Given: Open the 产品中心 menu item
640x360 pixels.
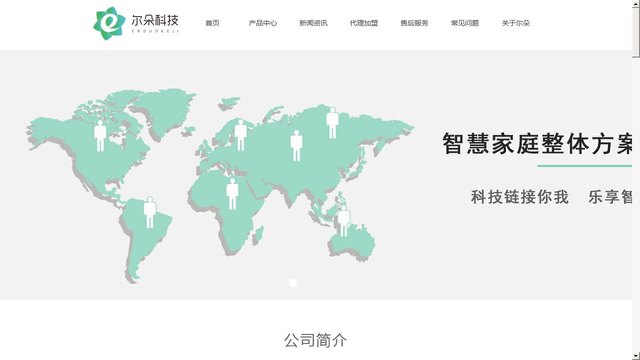Looking at the screenshot, I should pyautogui.click(x=263, y=23).
